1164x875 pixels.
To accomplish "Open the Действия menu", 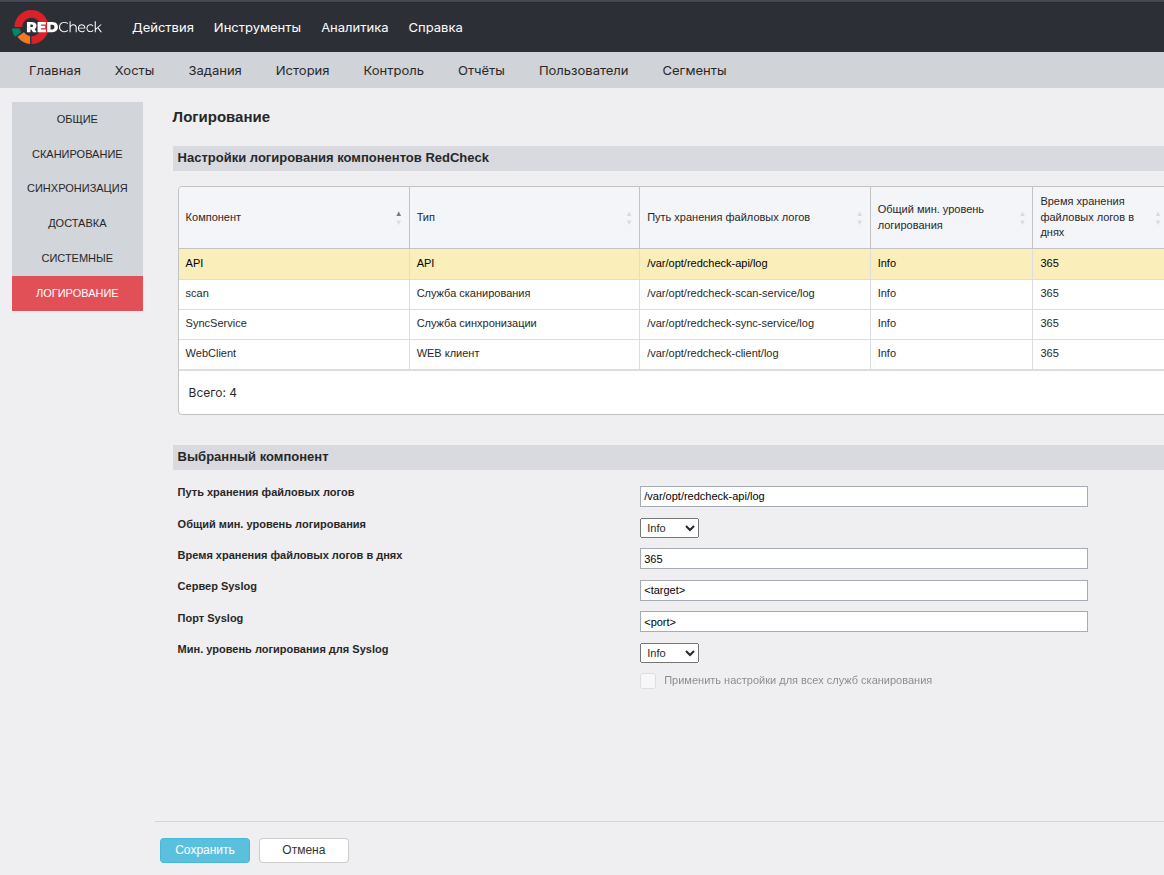I will pyautogui.click(x=163, y=27).
